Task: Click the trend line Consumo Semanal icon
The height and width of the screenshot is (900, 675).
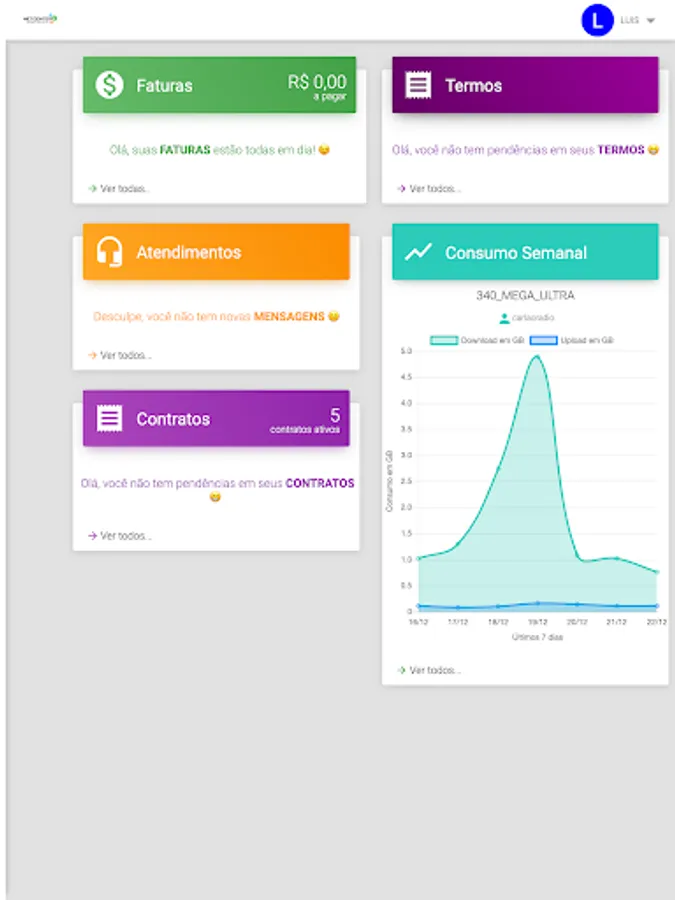Action: coord(418,251)
